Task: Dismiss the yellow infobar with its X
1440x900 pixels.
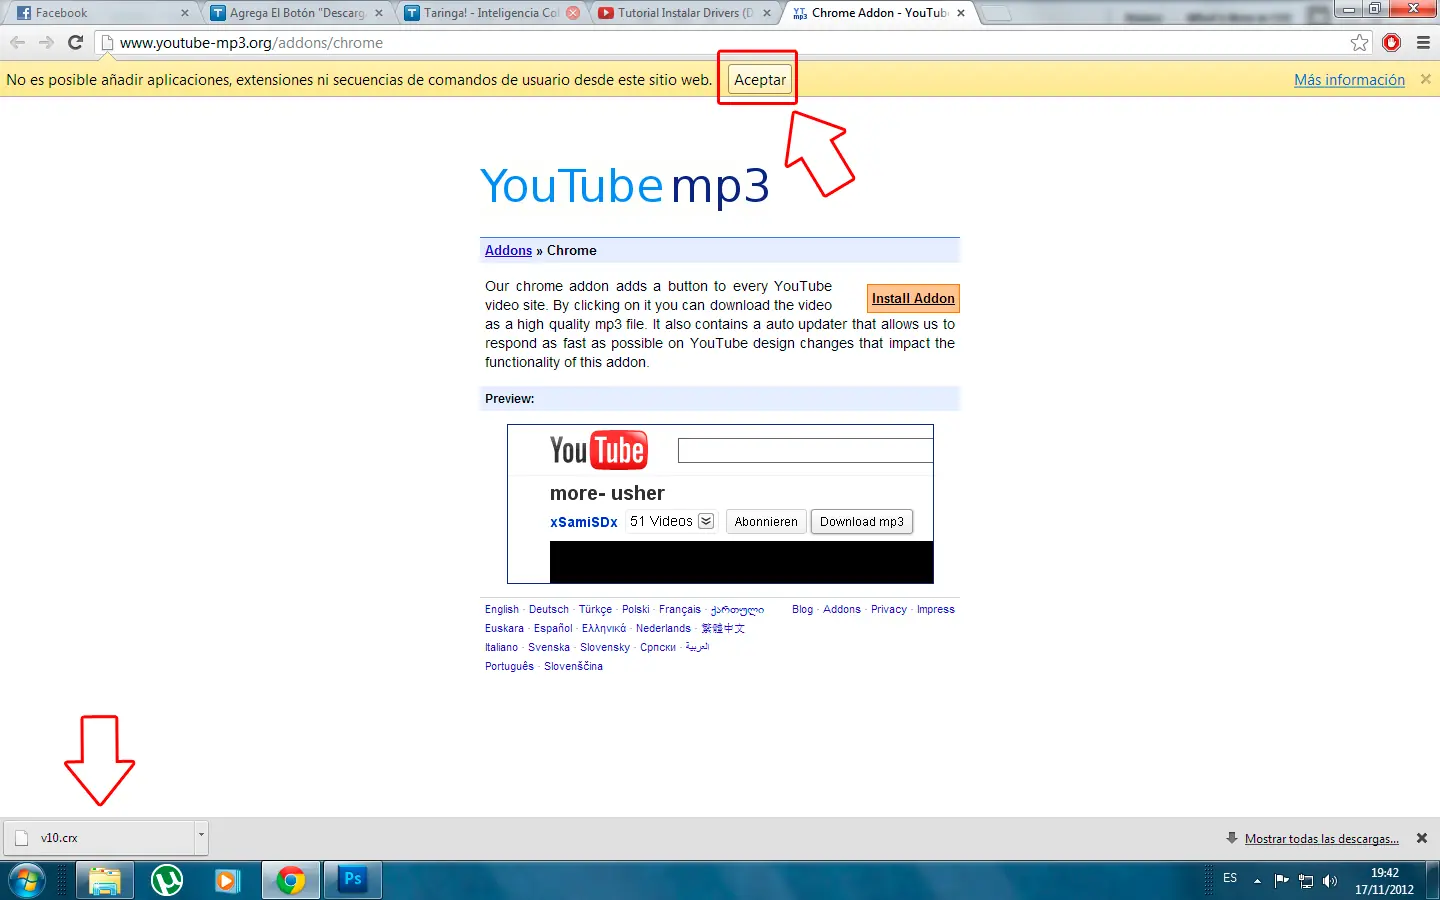Action: pos(1425,79)
